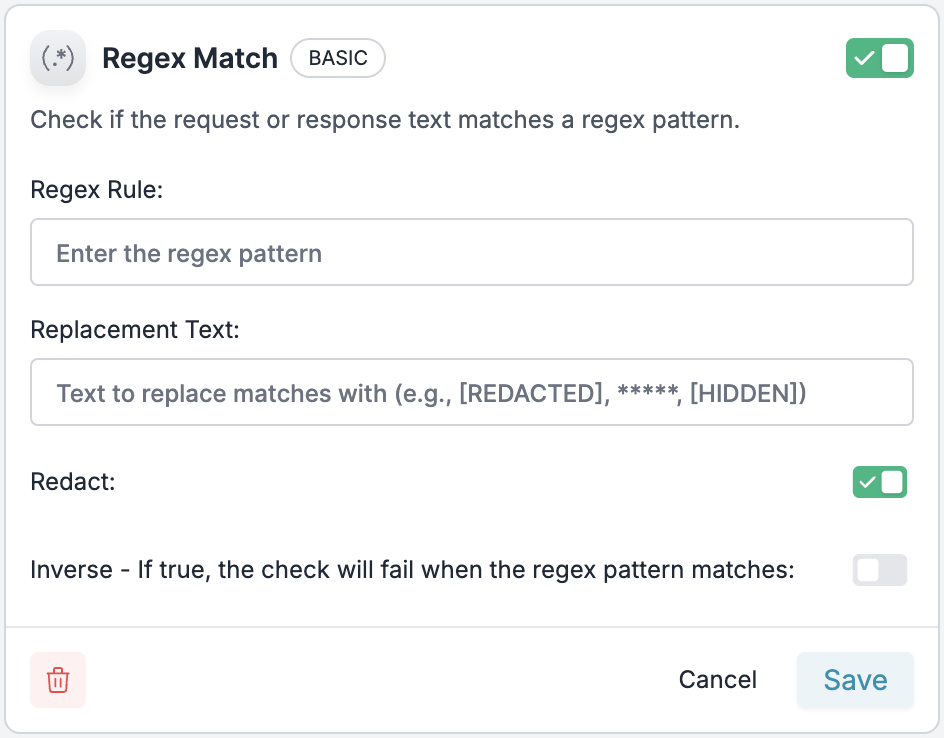This screenshot has height=738, width=944.
Task: Click the checkmark in the header toggle
Action: pyautogui.click(x=863, y=59)
